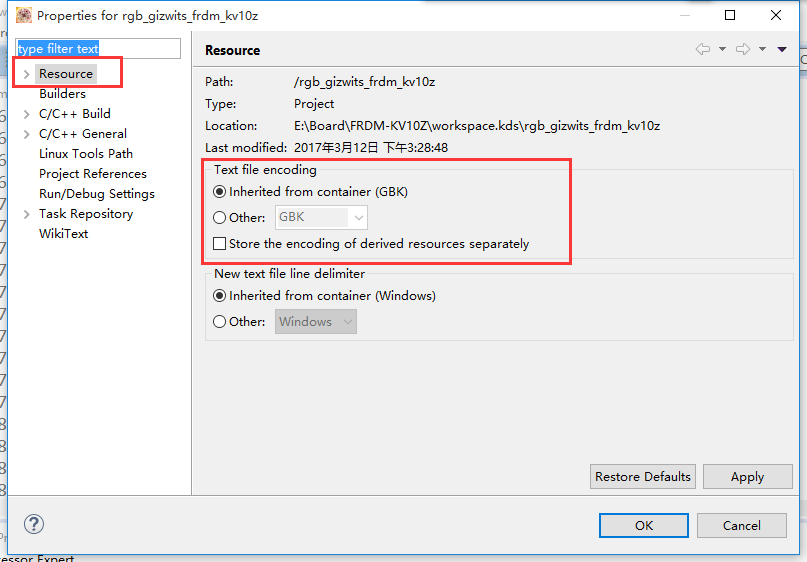Select Run/Debug Settings in the tree
The height and width of the screenshot is (562, 807).
point(97,194)
